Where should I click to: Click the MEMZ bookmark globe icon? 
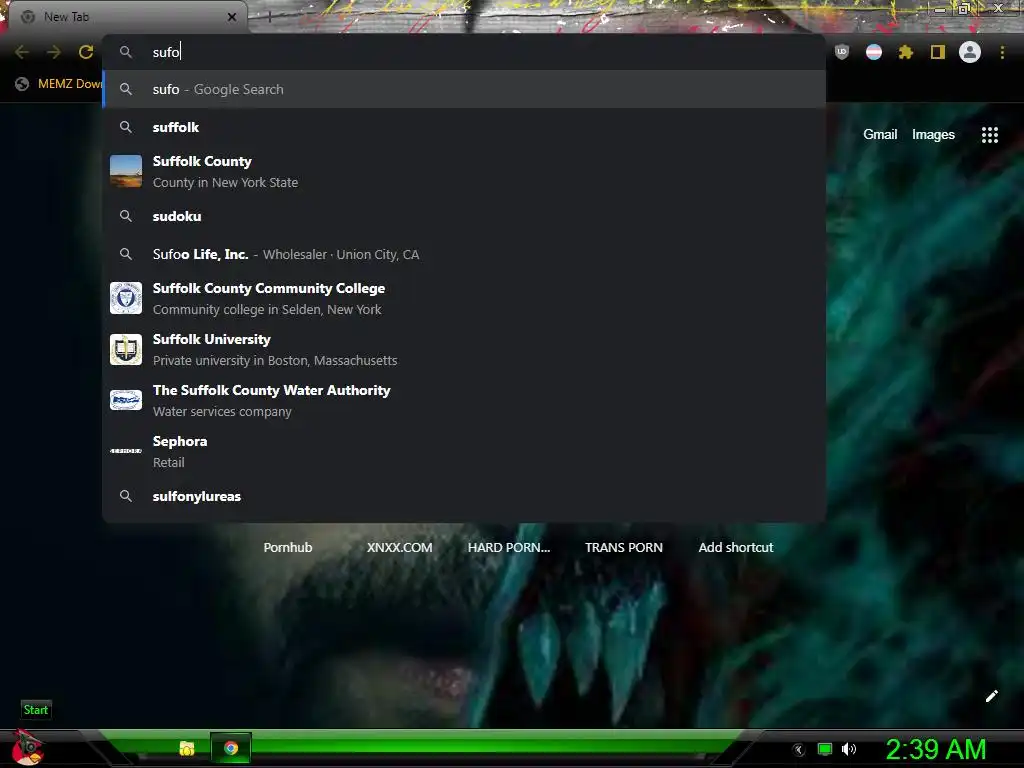(x=22, y=84)
